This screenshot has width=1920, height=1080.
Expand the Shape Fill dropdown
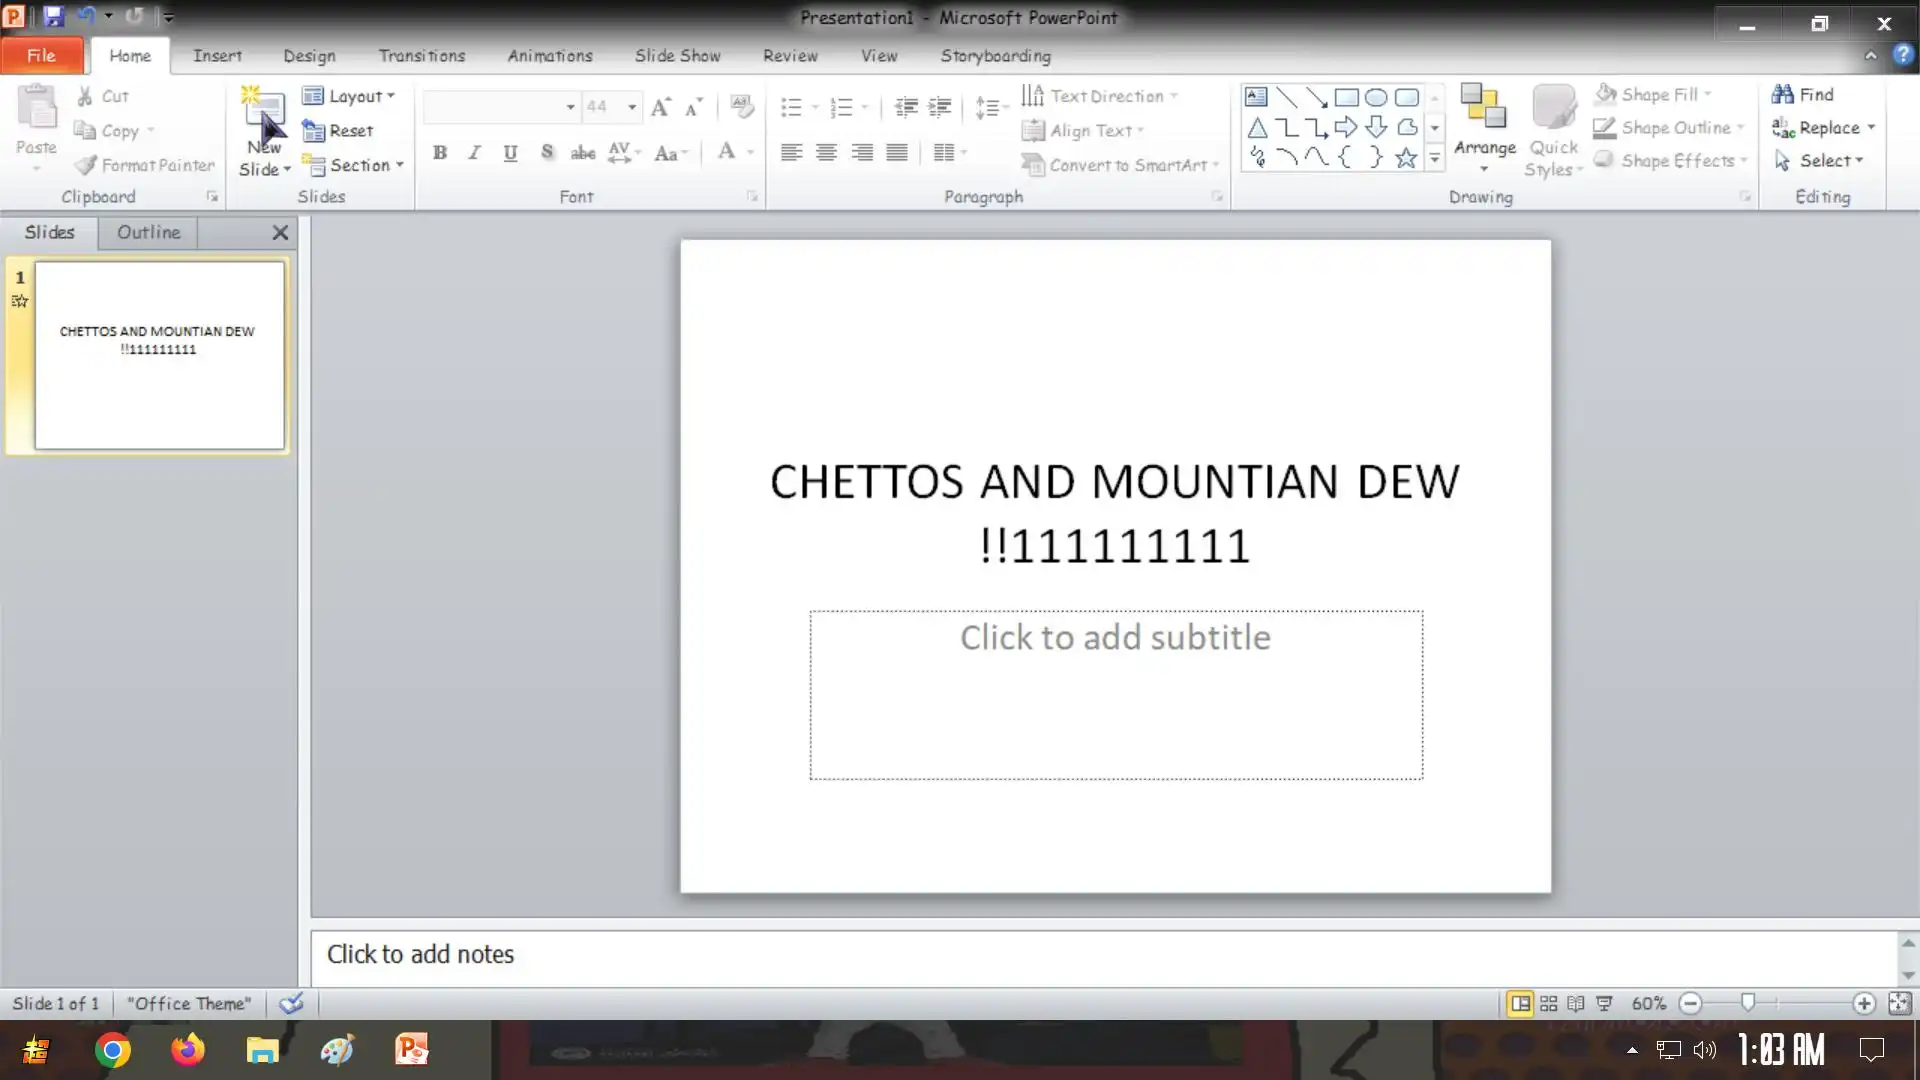click(1707, 94)
